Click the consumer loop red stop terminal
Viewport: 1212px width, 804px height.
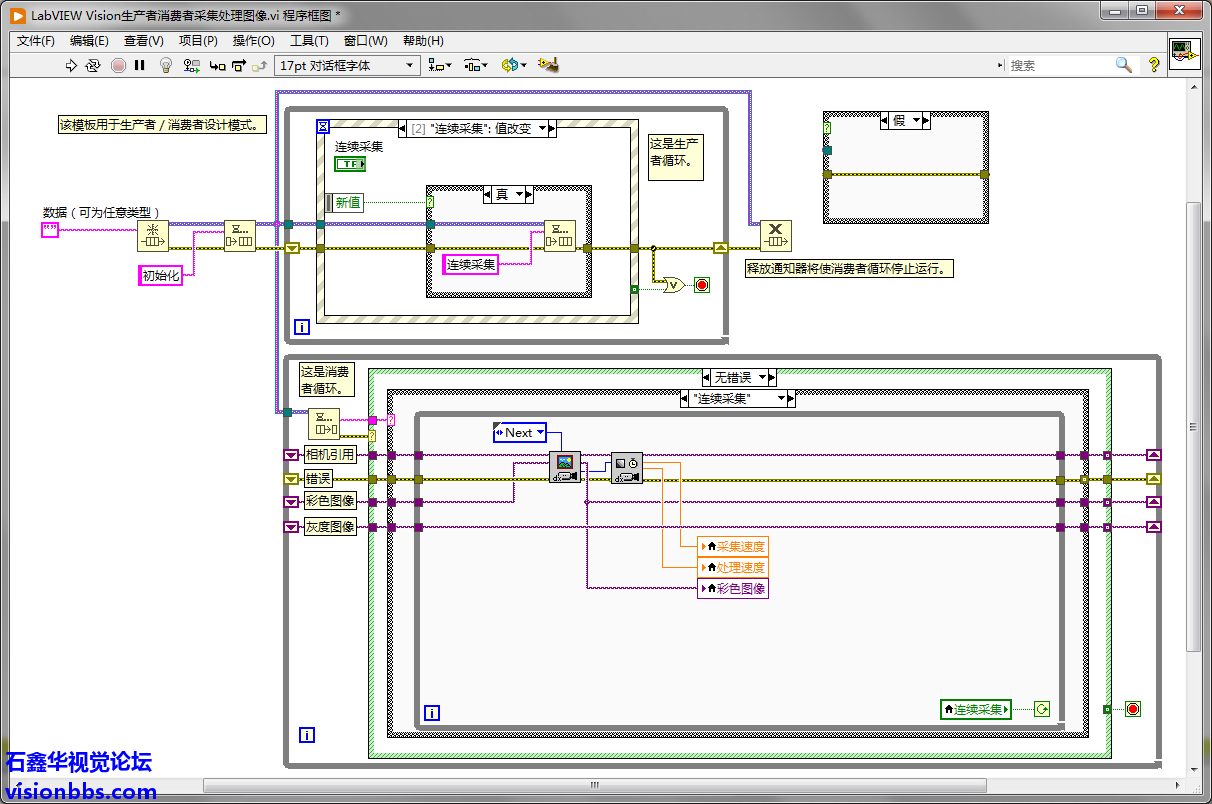1132,709
